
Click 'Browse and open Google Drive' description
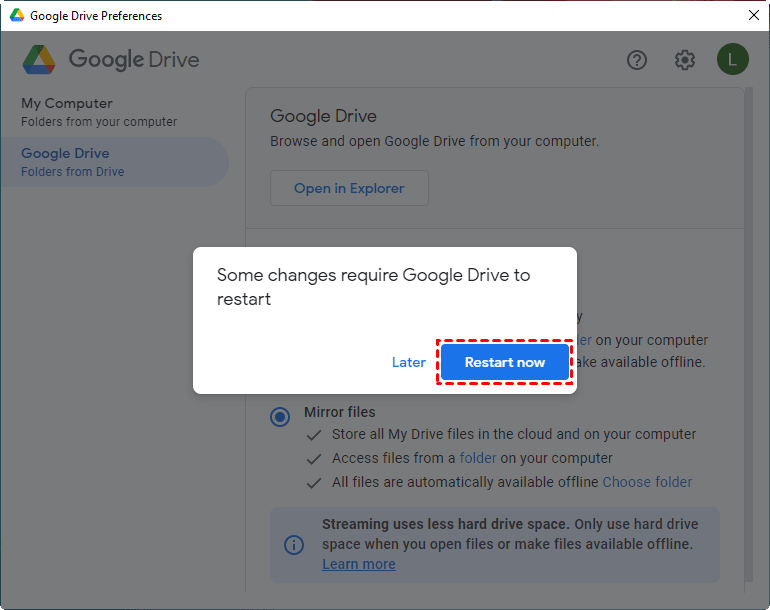(435, 141)
